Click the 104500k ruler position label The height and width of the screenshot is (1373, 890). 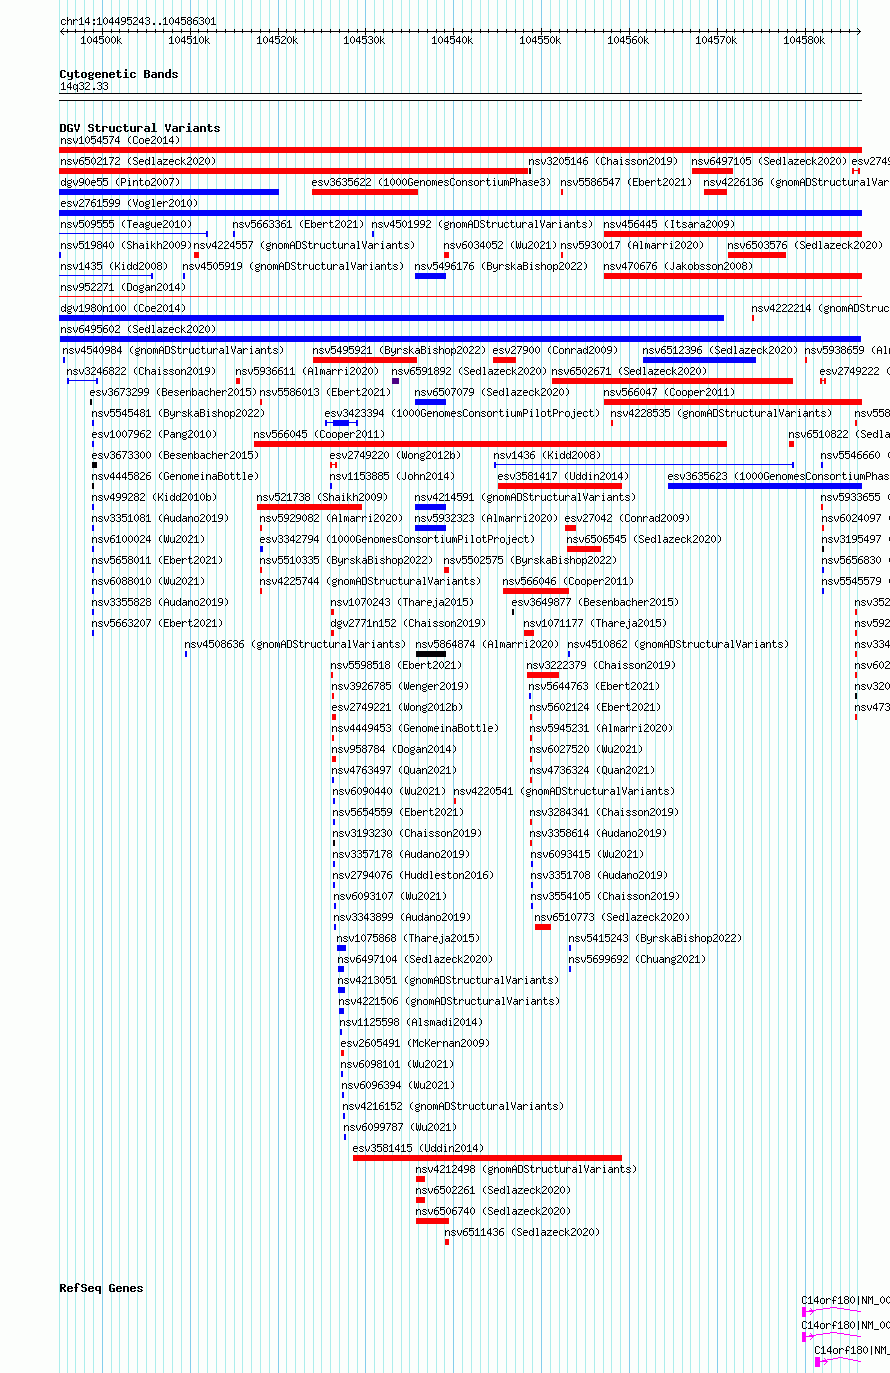tap(101, 40)
